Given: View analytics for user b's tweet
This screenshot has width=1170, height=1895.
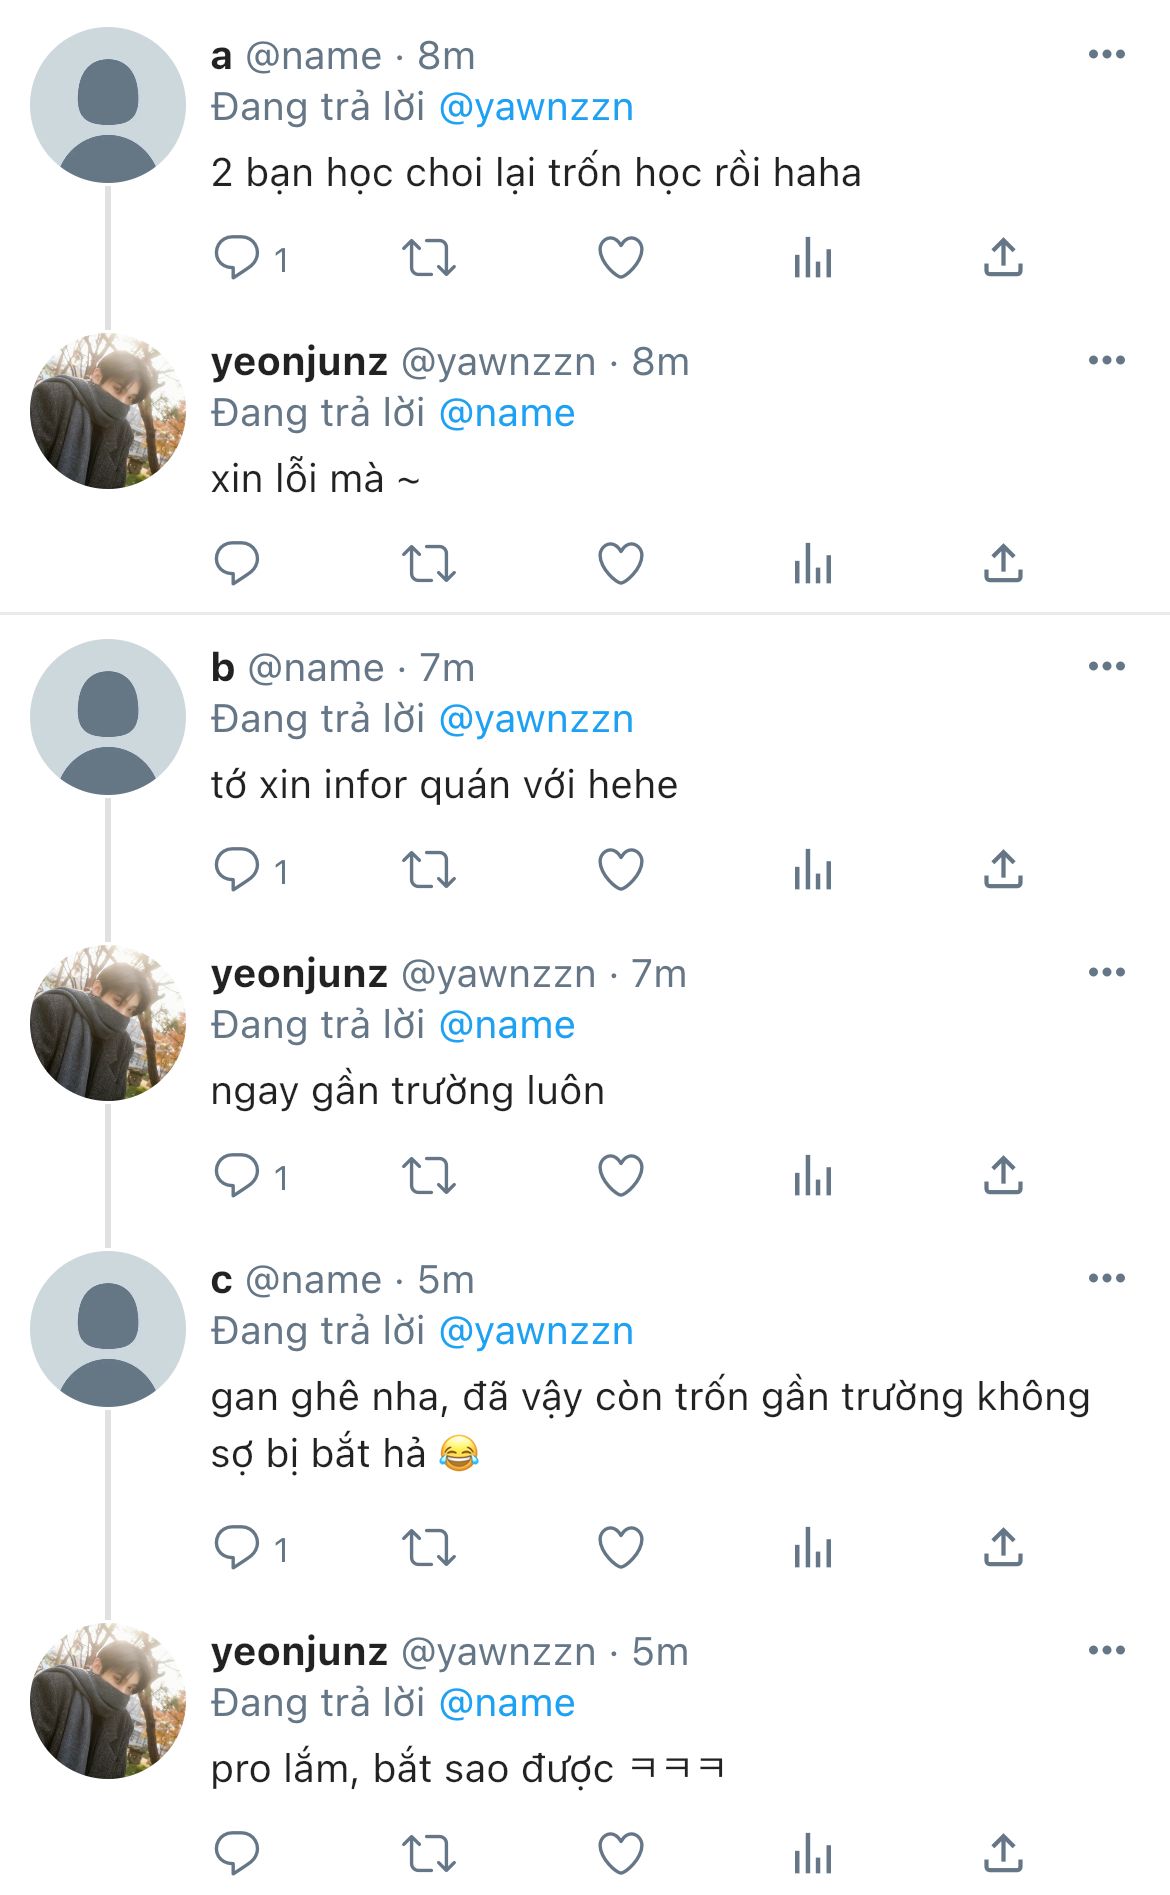Looking at the screenshot, I should (812, 870).
